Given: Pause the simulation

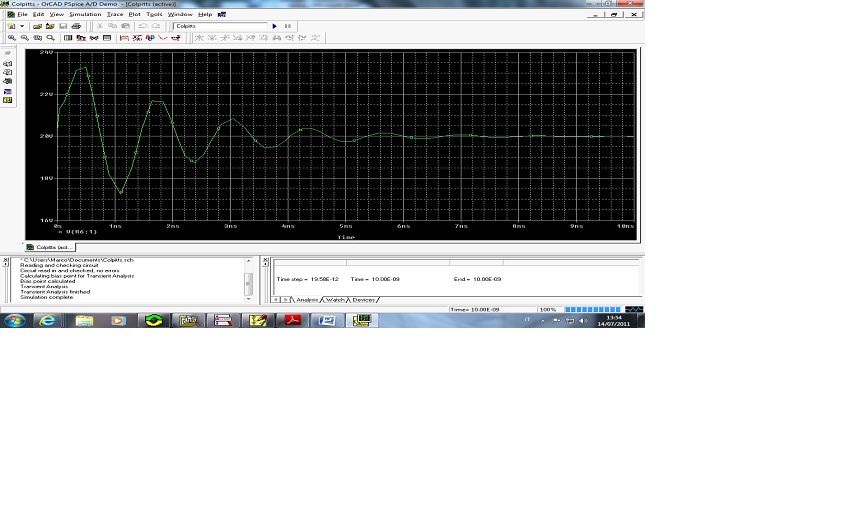Looking at the screenshot, I should point(288,26).
